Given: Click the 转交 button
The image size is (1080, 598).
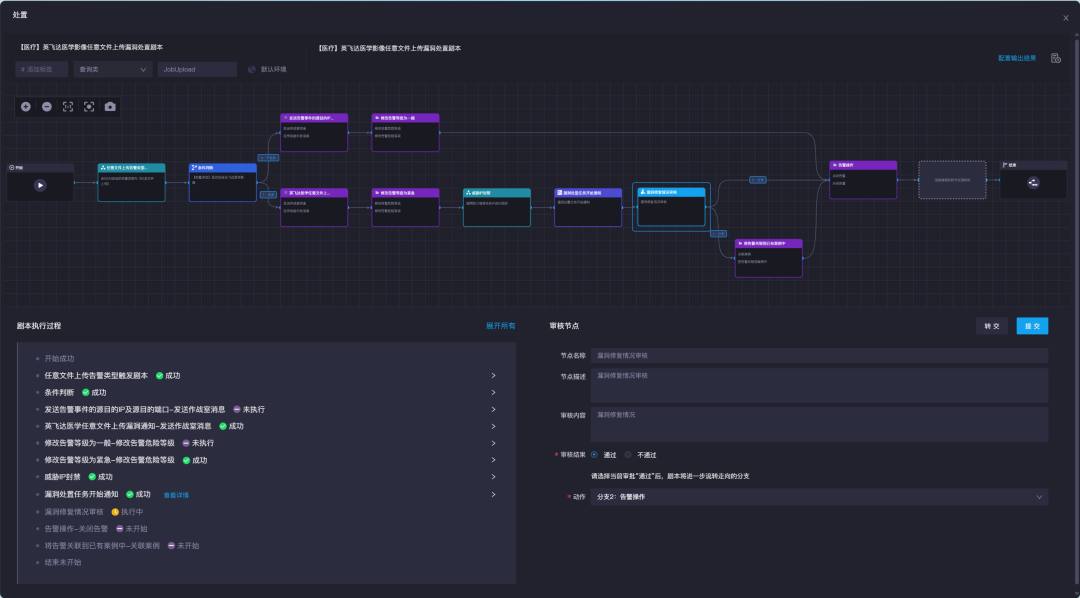Looking at the screenshot, I should [x=992, y=326].
